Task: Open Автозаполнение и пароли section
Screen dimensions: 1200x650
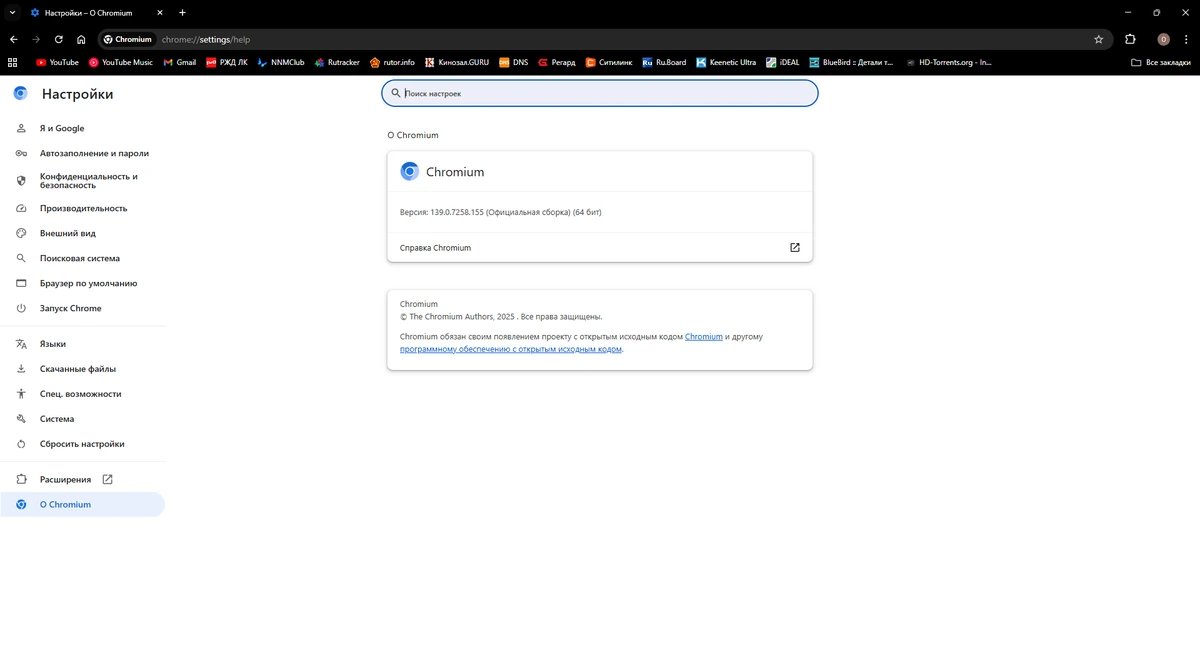Action: 82,153
